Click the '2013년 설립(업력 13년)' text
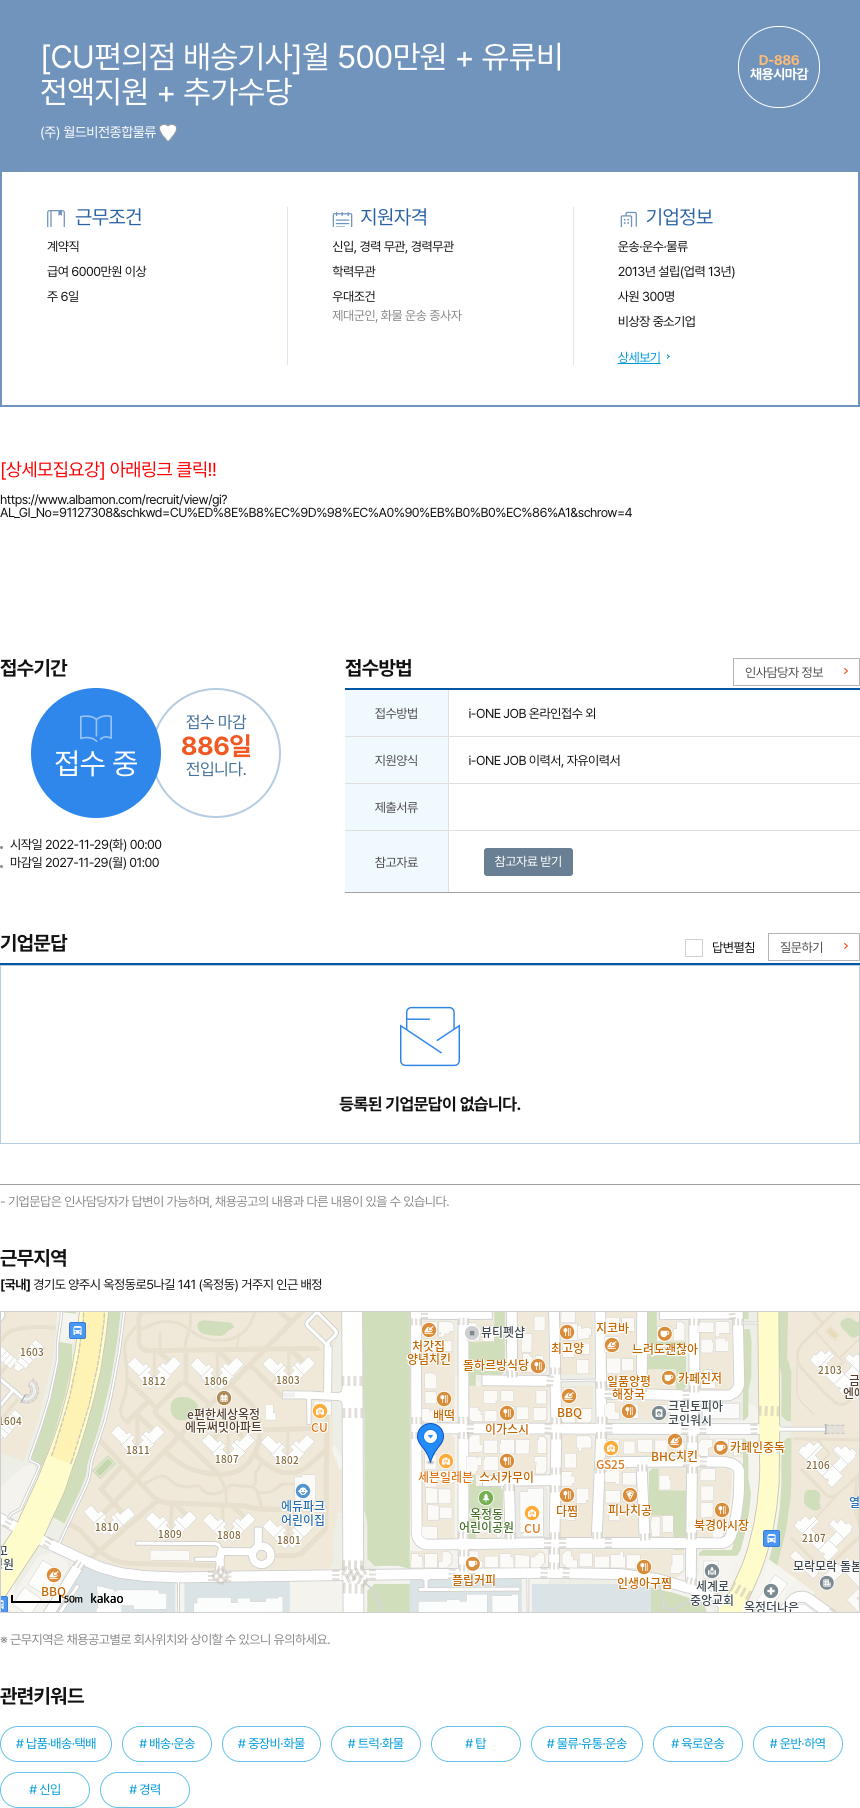The image size is (860, 1808). point(676,271)
